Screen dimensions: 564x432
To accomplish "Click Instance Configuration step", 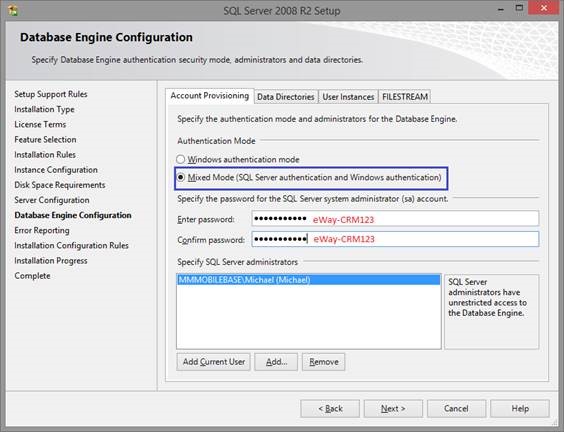I will tap(56, 170).
